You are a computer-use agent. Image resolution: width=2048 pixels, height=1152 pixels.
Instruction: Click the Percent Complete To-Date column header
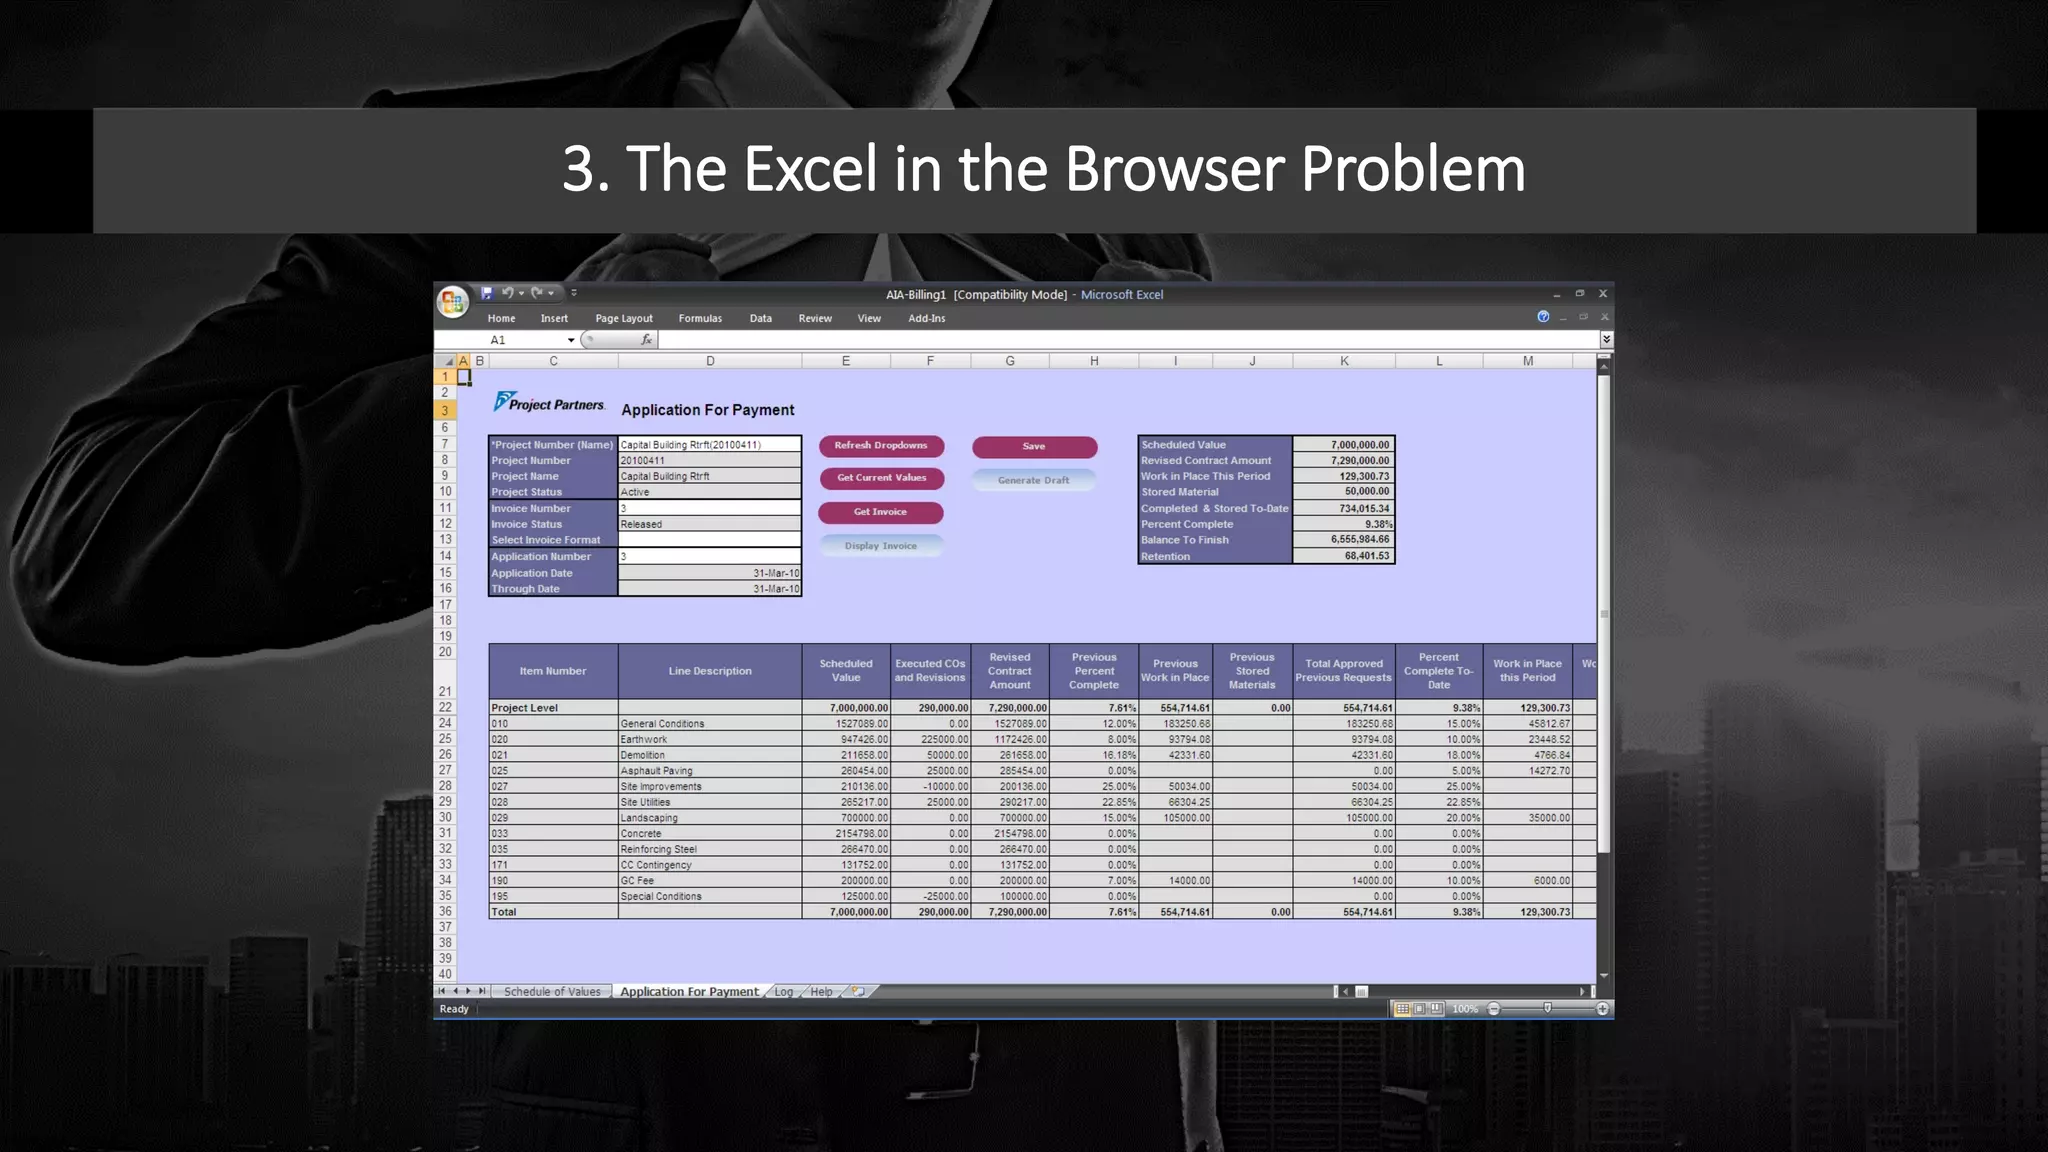1438,671
